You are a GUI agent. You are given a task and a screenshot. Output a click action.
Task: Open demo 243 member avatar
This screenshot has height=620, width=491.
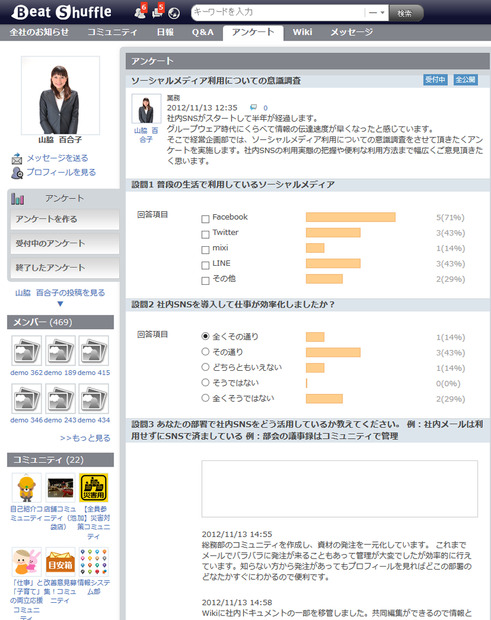(x=60, y=398)
